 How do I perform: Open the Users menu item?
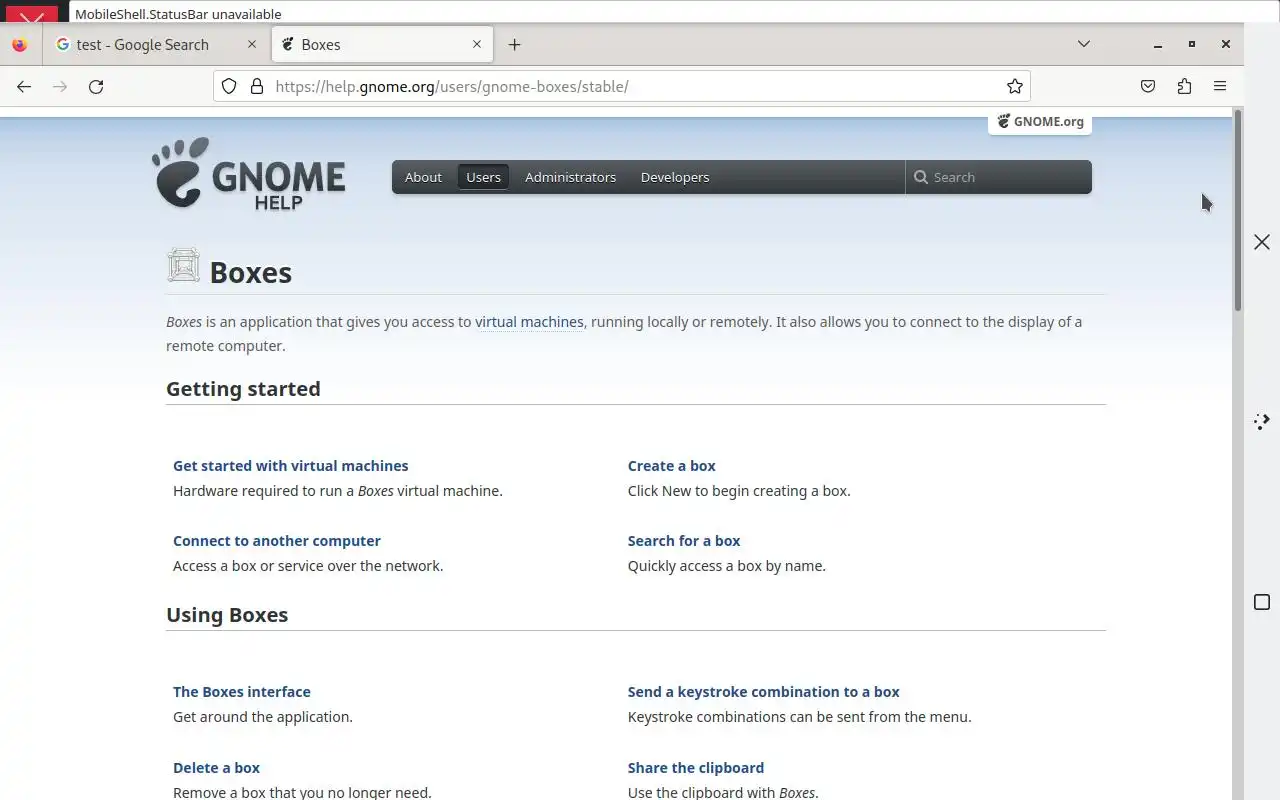click(x=483, y=177)
